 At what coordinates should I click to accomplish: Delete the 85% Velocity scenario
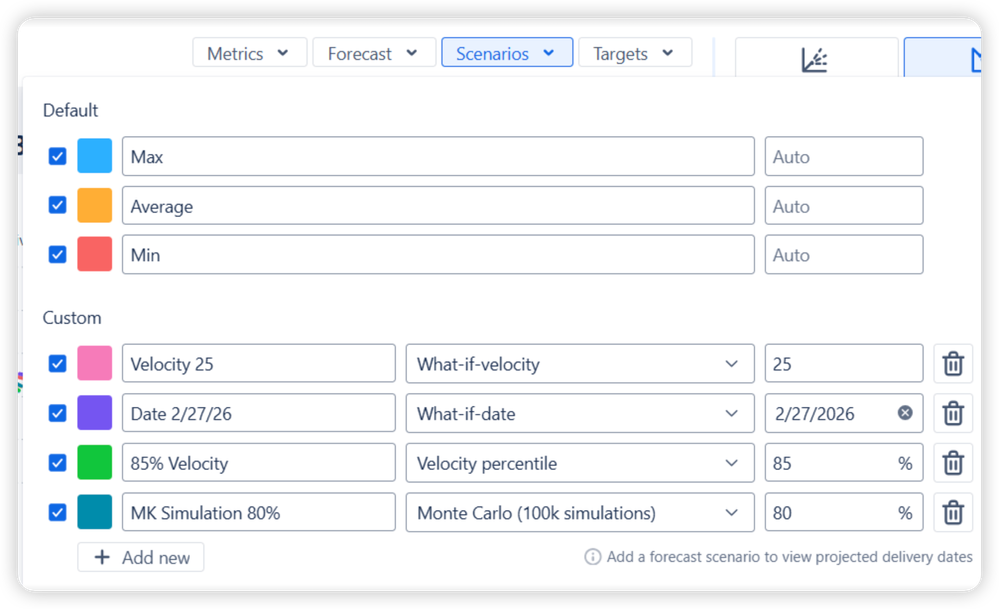click(953, 463)
